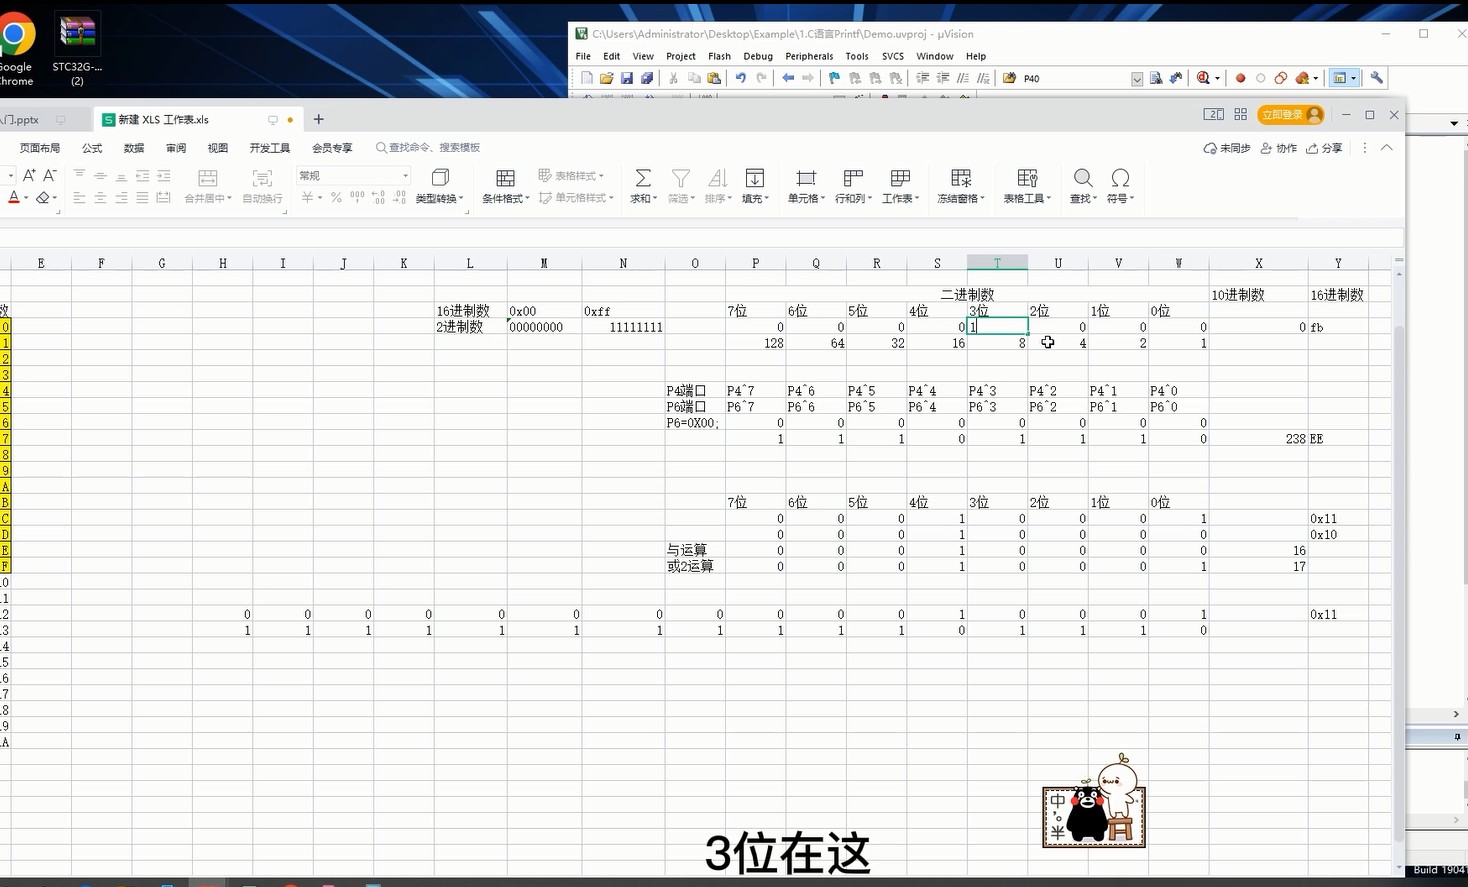Click the percent style icon
The image size is (1468, 887).
pos(336,198)
